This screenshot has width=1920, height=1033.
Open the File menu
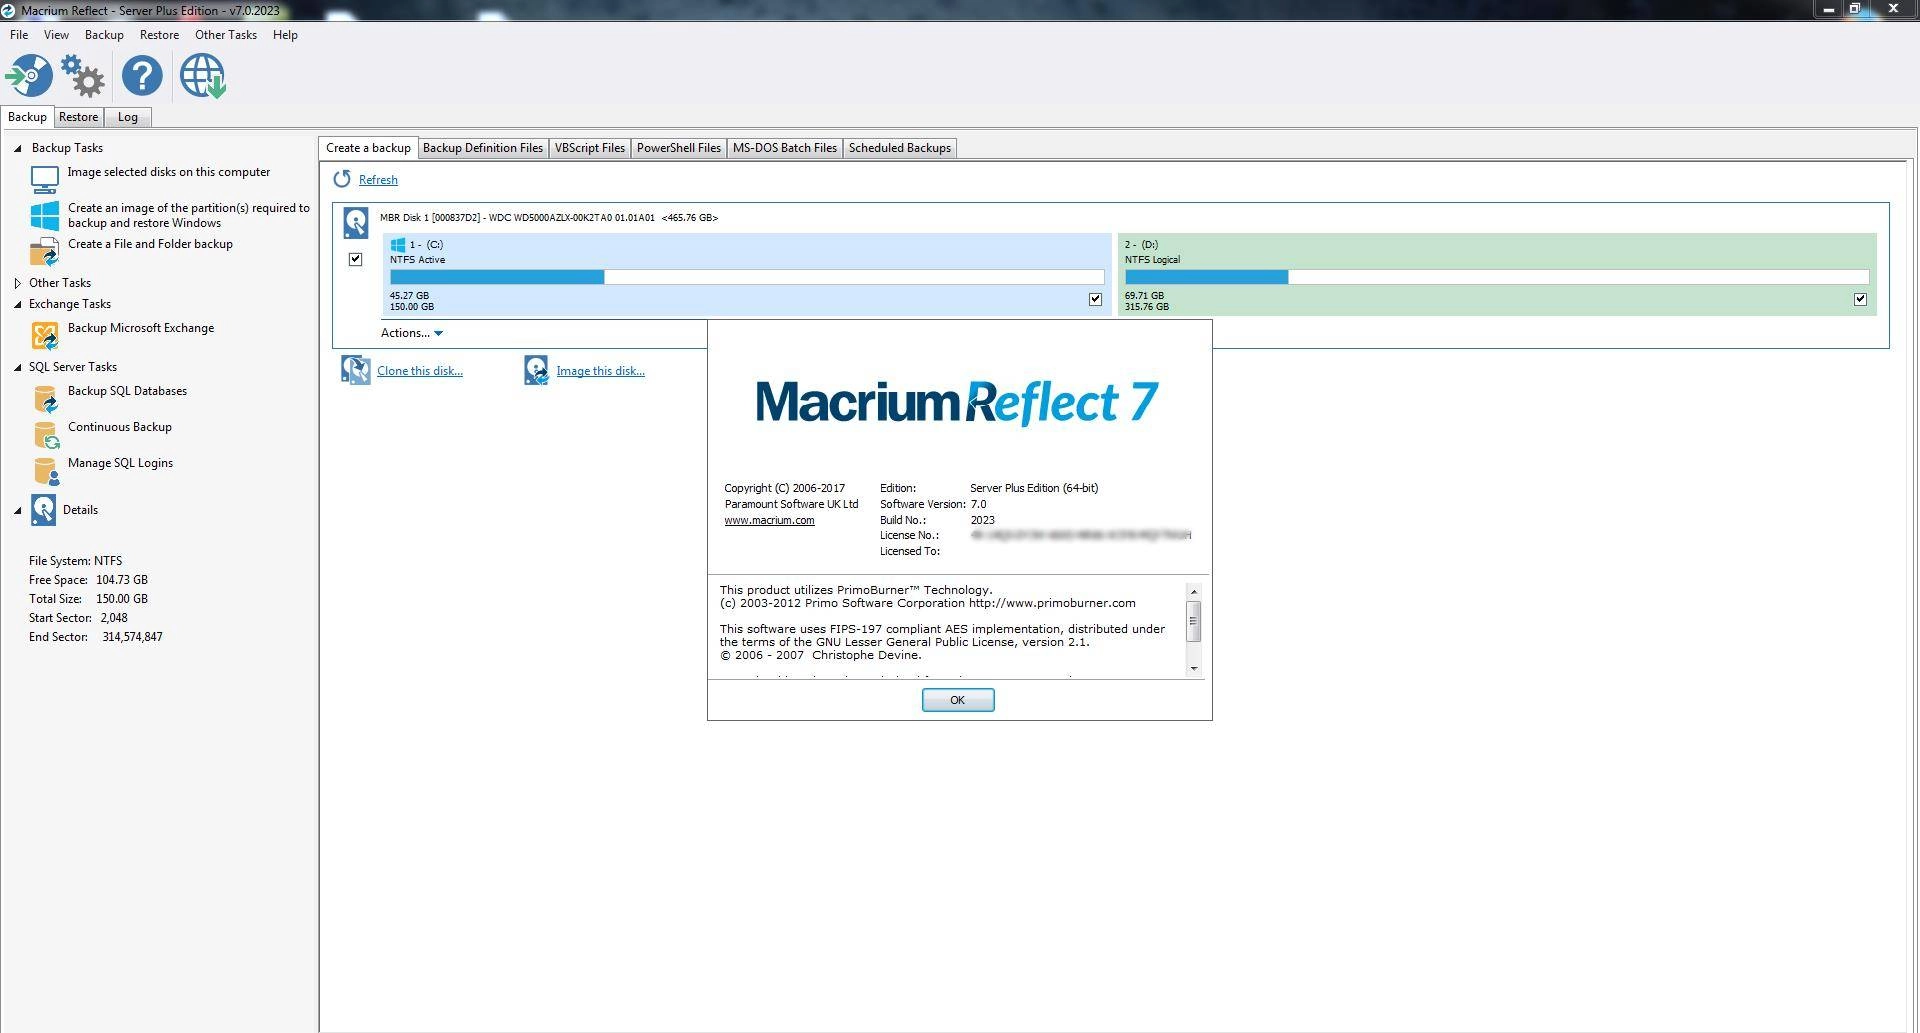[x=19, y=35]
